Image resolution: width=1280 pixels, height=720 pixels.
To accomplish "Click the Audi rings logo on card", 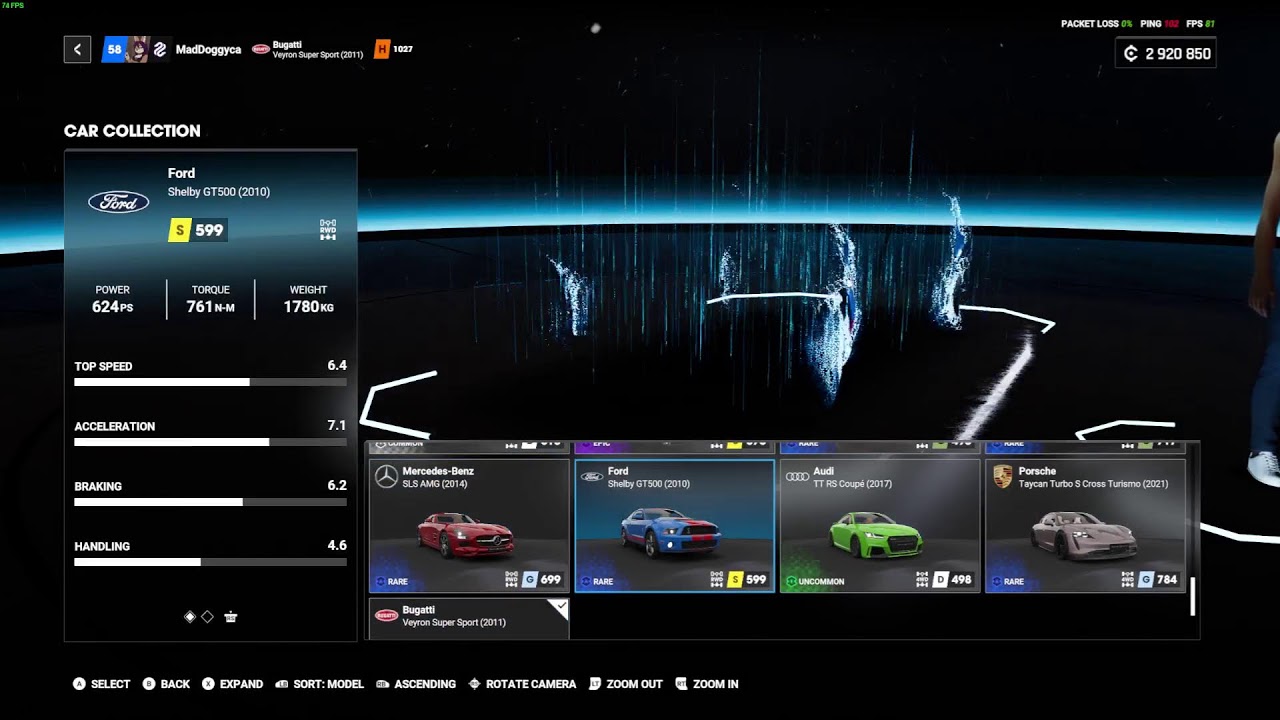I will 797,477.
